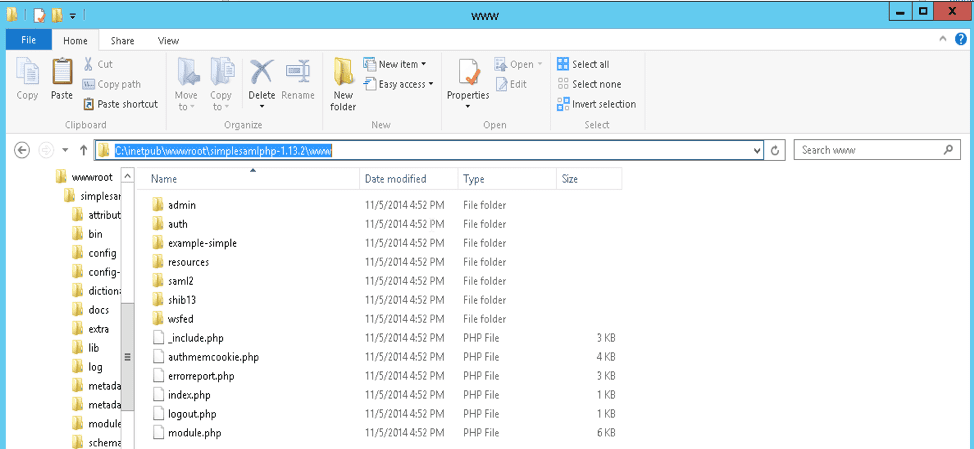The height and width of the screenshot is (449, 974).
Task: Sort files by Date modified column
Action: 396,179
